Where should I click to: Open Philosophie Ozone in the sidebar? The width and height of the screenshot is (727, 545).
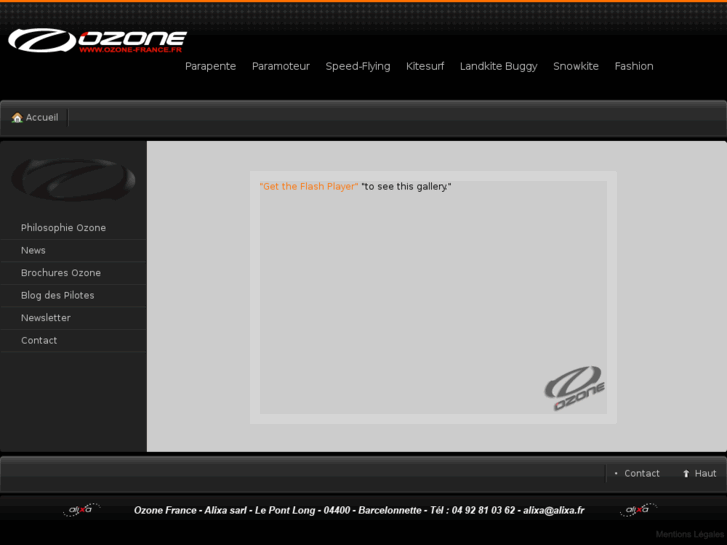[x=63, y=228]
